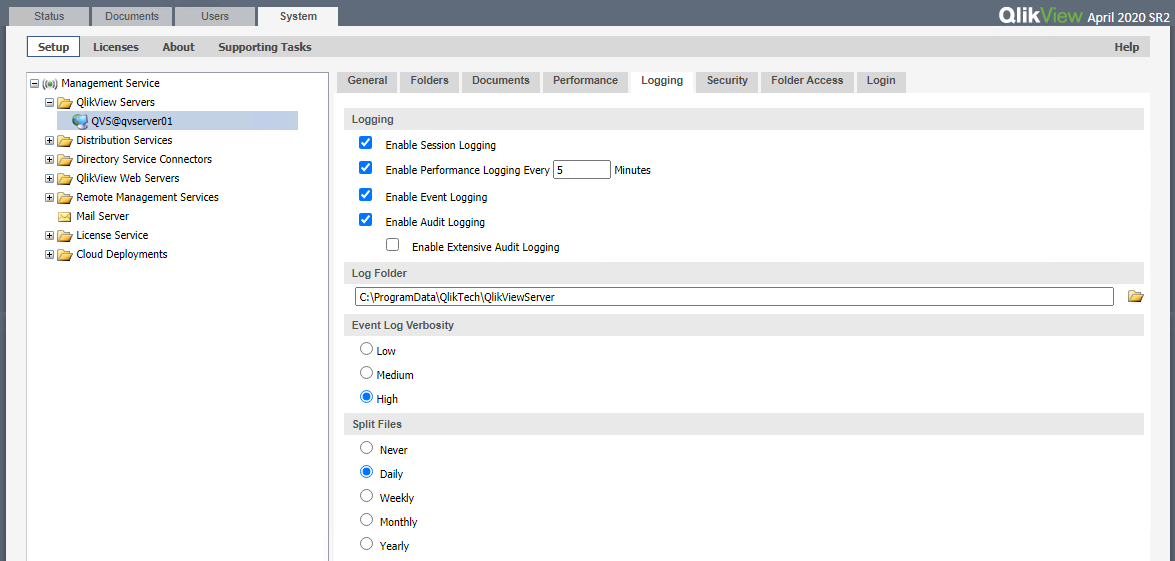Select Low event log verbosity
Screen dimensions: 1175x561
(x=366, y=349)
